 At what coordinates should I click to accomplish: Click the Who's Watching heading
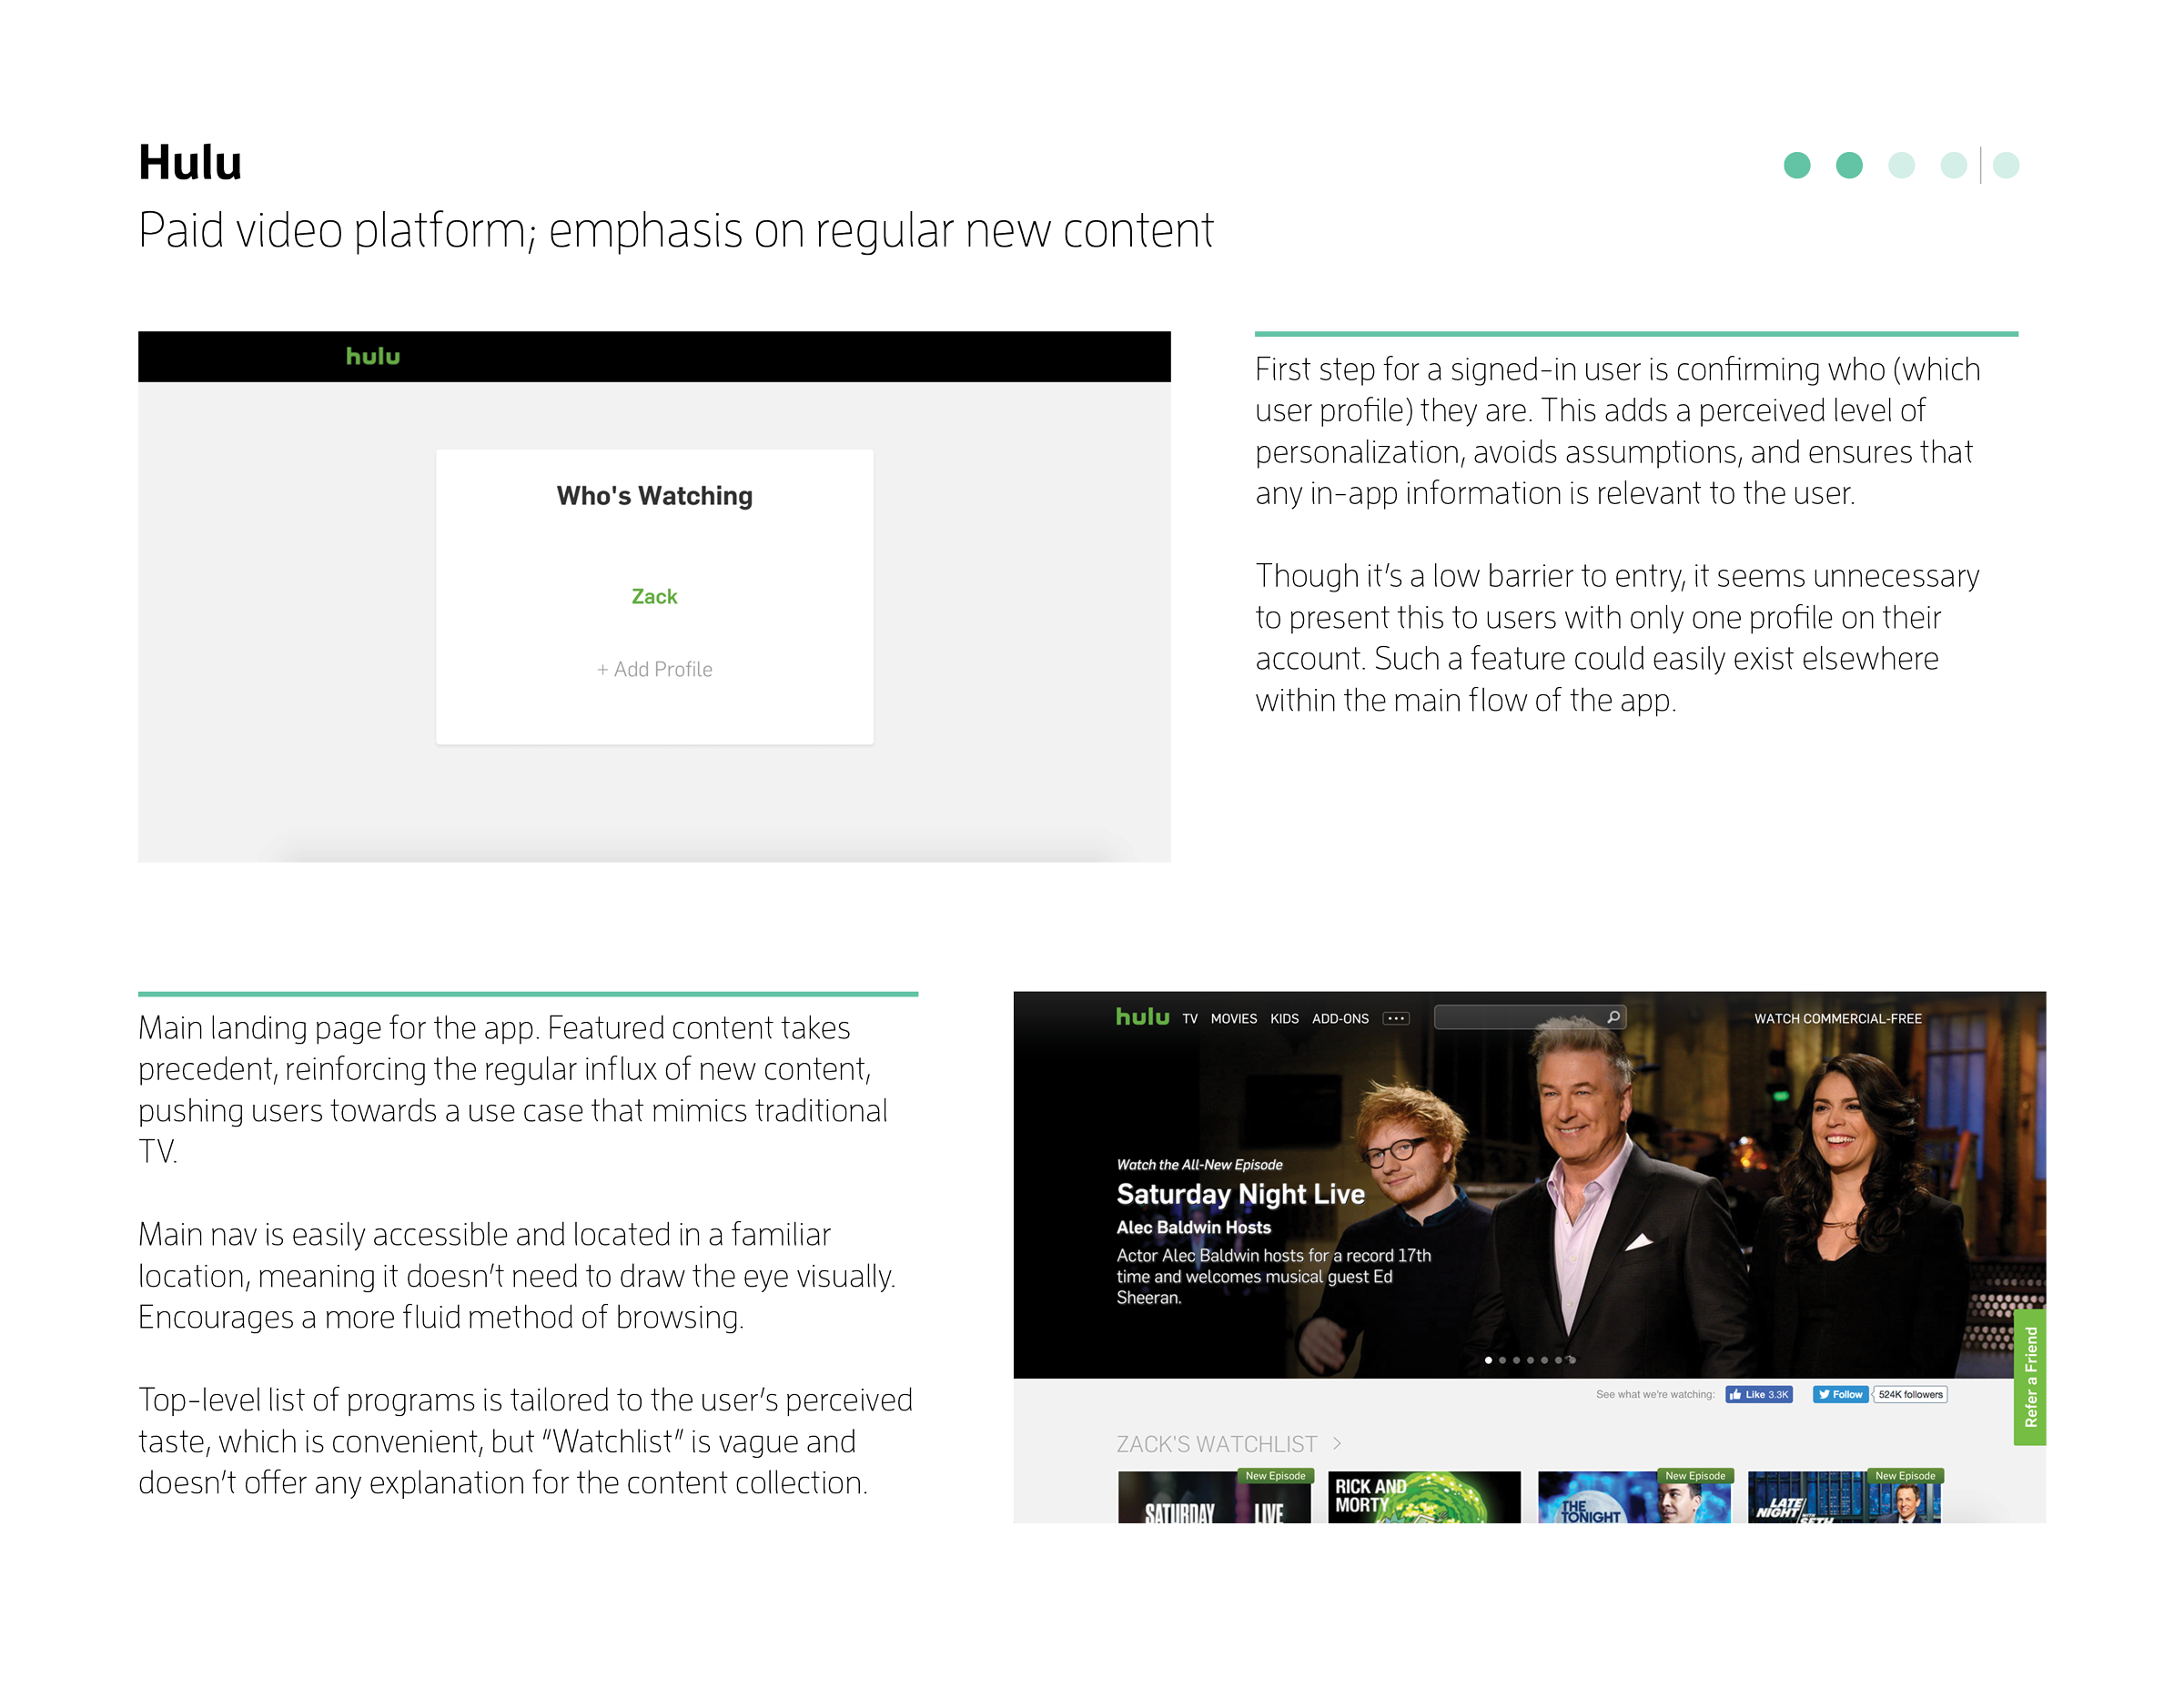(654, 496)
